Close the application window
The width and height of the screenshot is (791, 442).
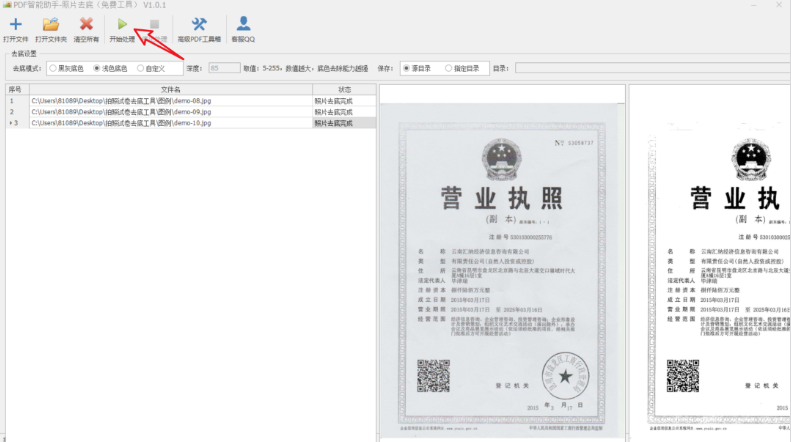tap(778, 5)
